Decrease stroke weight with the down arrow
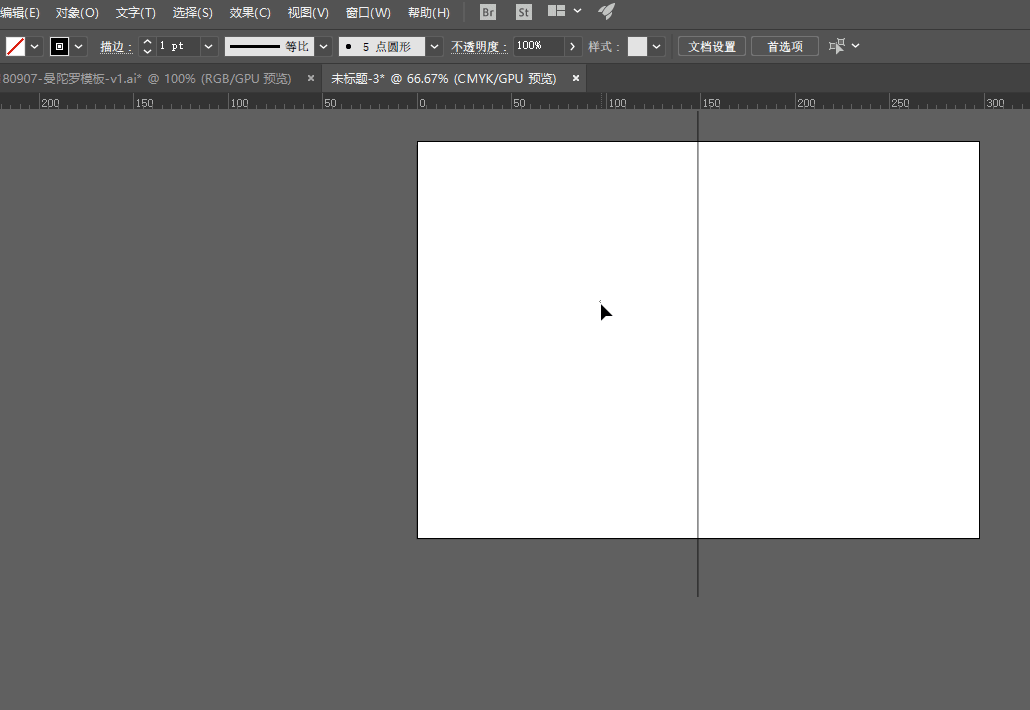This screenshot has height=710, width=1030. (147, 51)
